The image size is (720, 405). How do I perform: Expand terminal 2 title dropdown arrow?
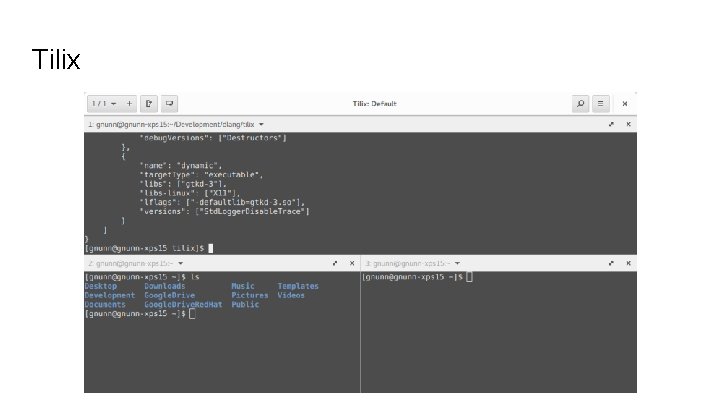coord(180,264)
